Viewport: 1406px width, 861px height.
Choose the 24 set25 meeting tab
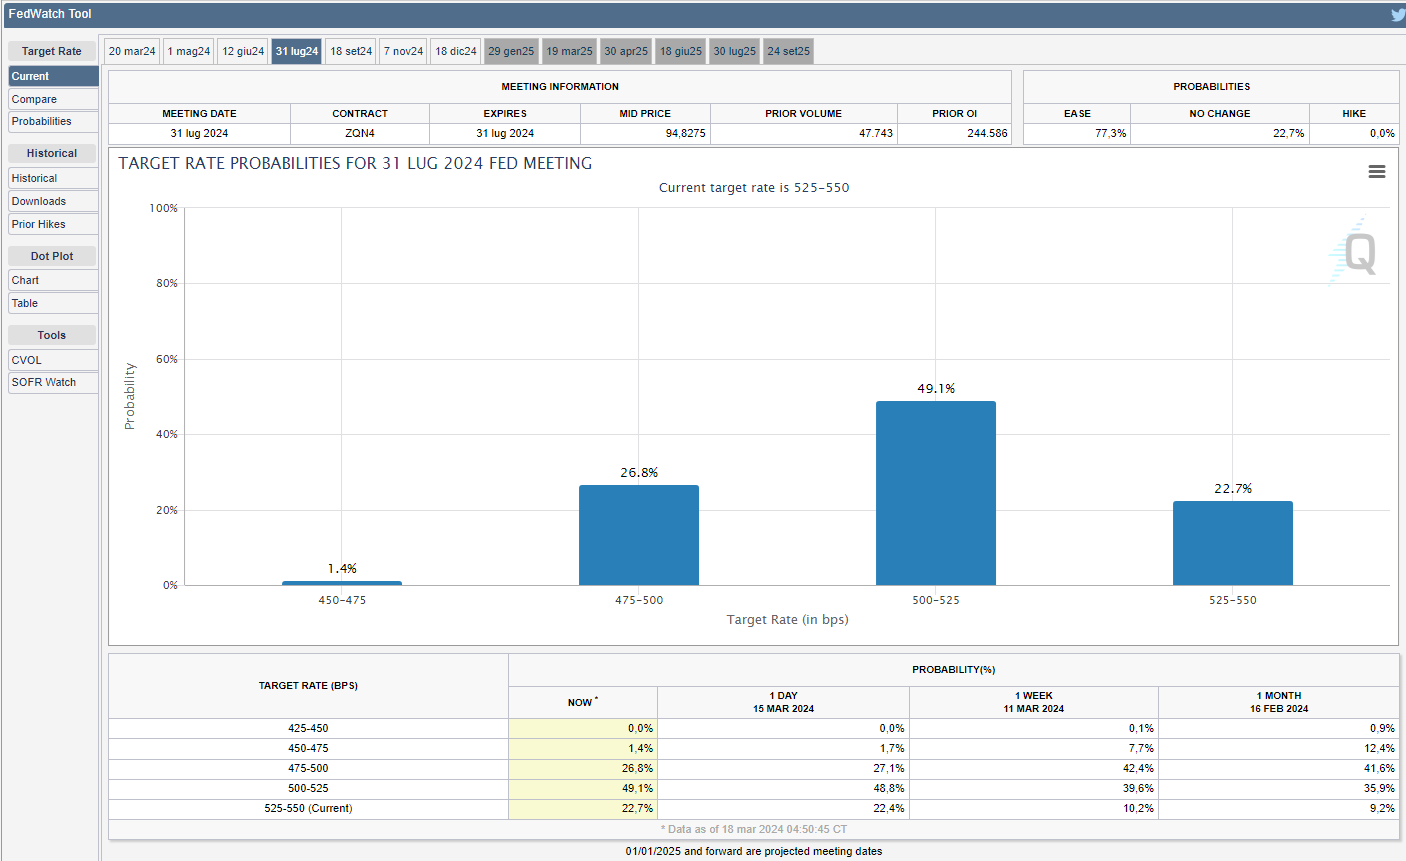788,51
